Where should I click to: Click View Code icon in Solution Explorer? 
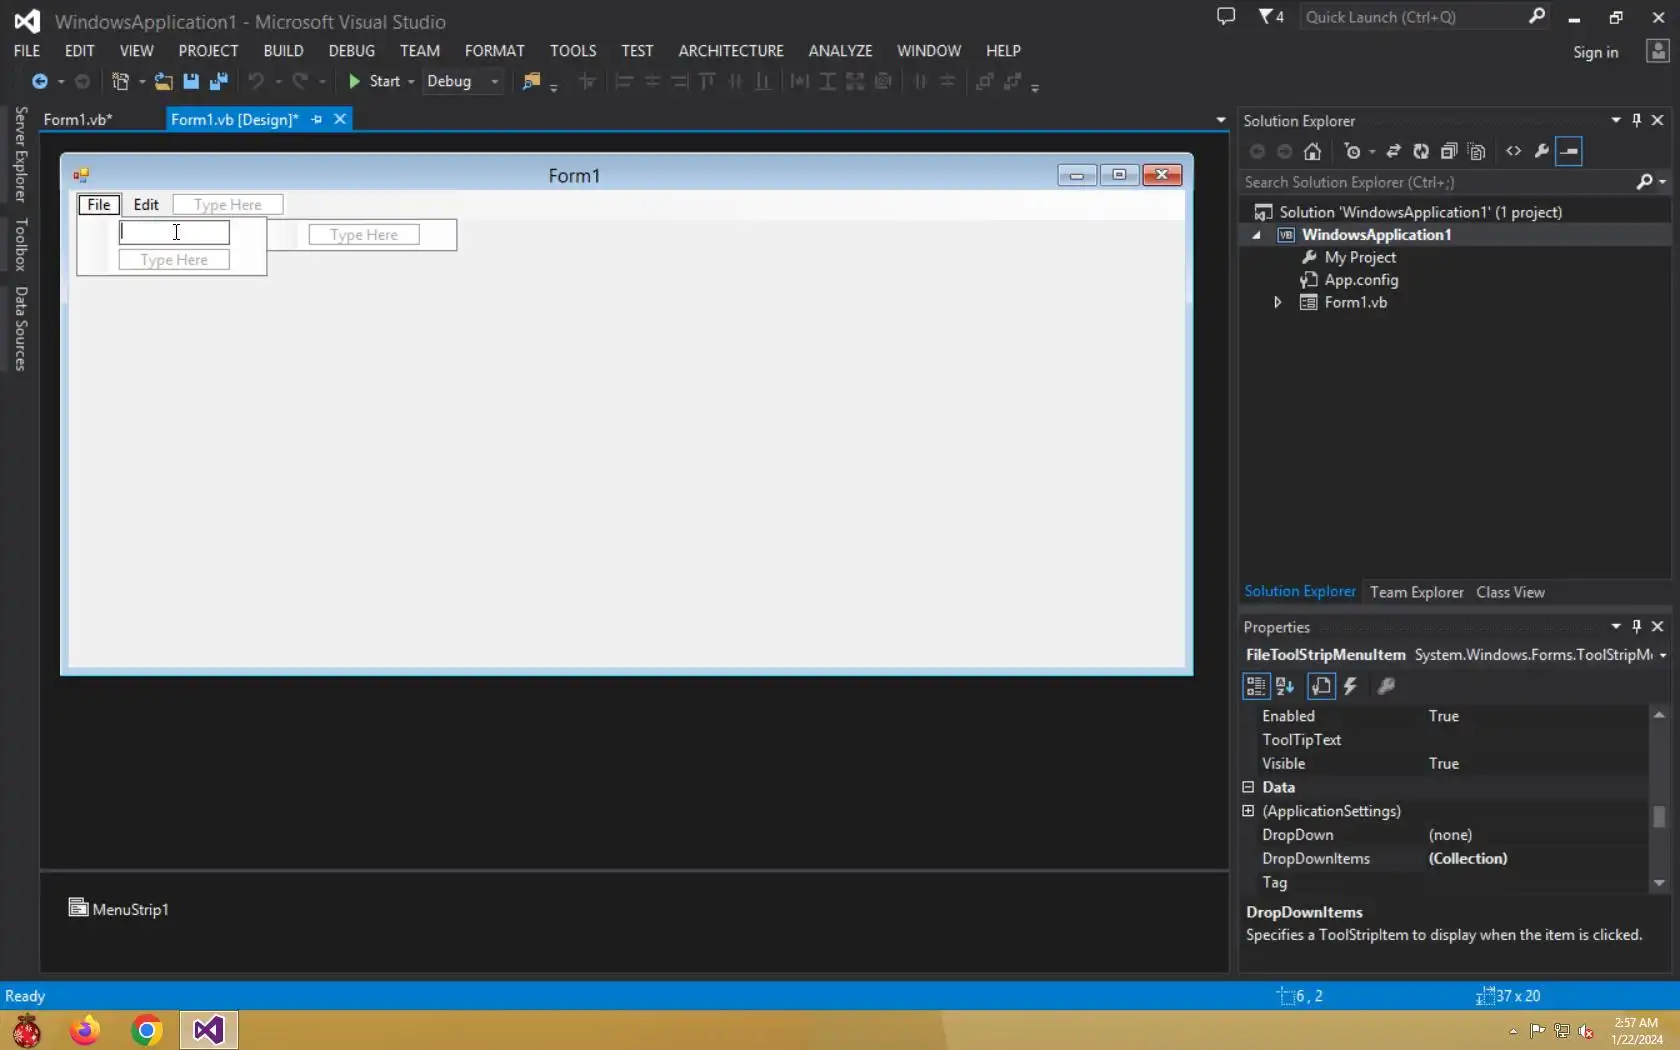click(x=1514, y=151)
